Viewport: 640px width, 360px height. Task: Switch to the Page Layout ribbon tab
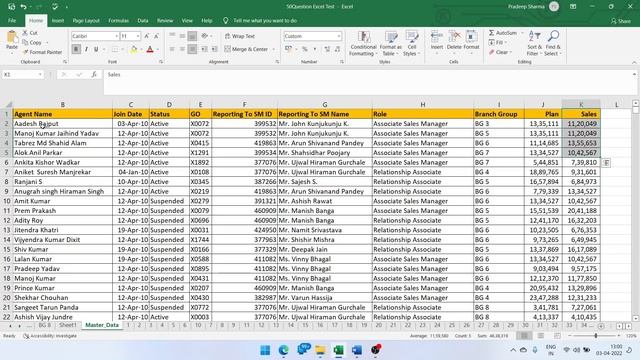point(86,20)
